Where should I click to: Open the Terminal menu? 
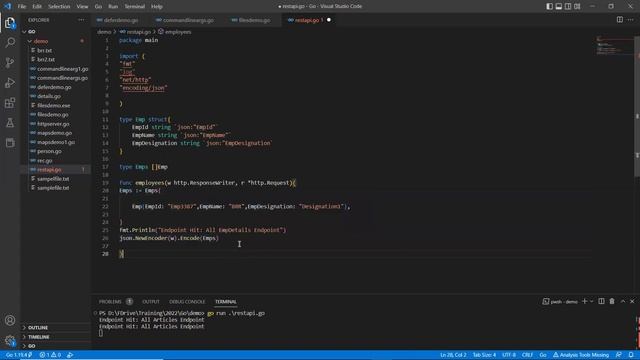135,7
